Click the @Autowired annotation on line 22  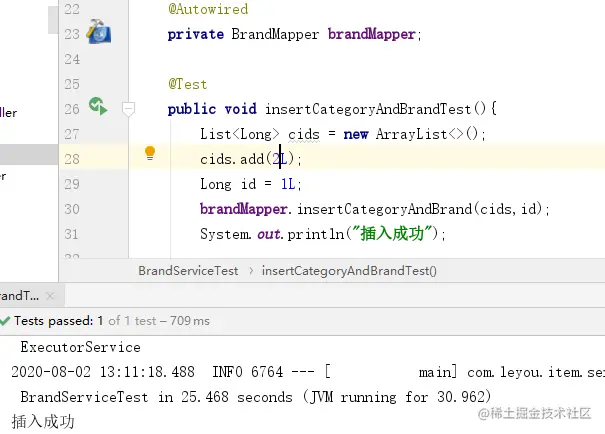208,9
